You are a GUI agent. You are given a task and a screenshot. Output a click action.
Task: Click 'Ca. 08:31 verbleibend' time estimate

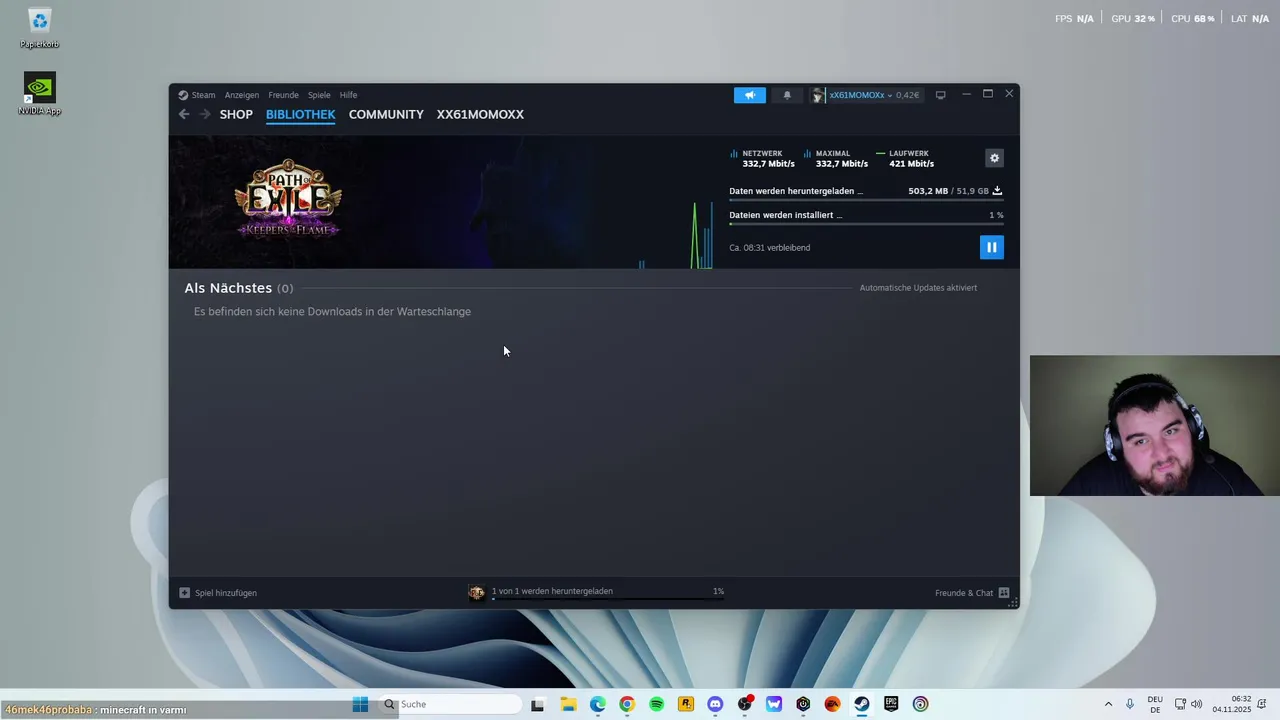[x=770, y=248]
